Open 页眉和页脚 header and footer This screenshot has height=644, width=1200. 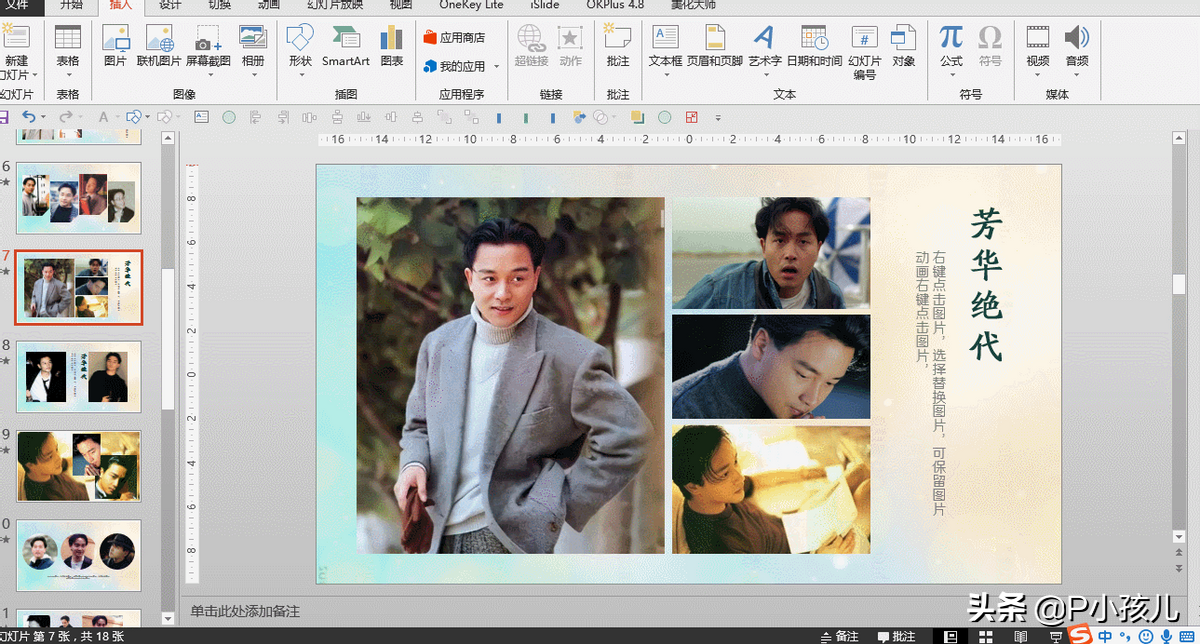[x=714, y=46]
